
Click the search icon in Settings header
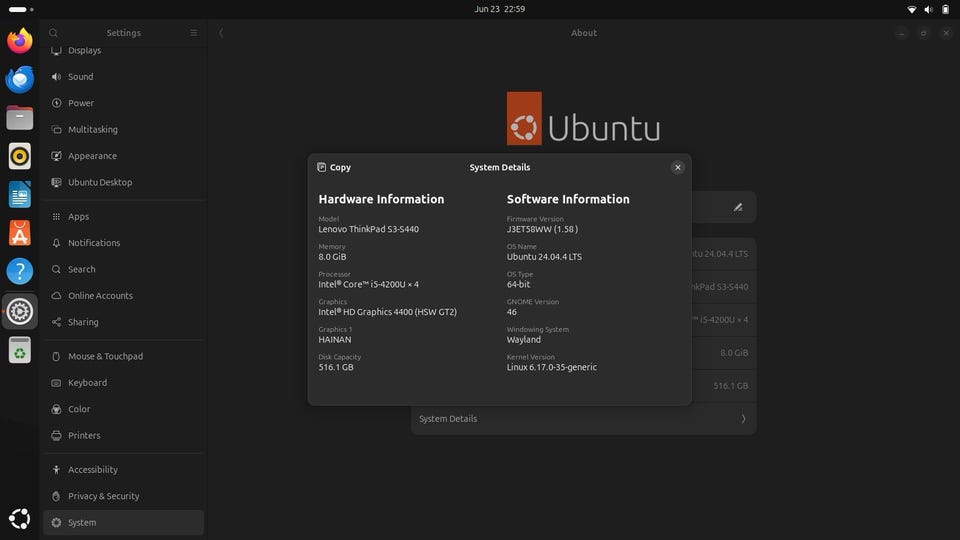[54, 32]
